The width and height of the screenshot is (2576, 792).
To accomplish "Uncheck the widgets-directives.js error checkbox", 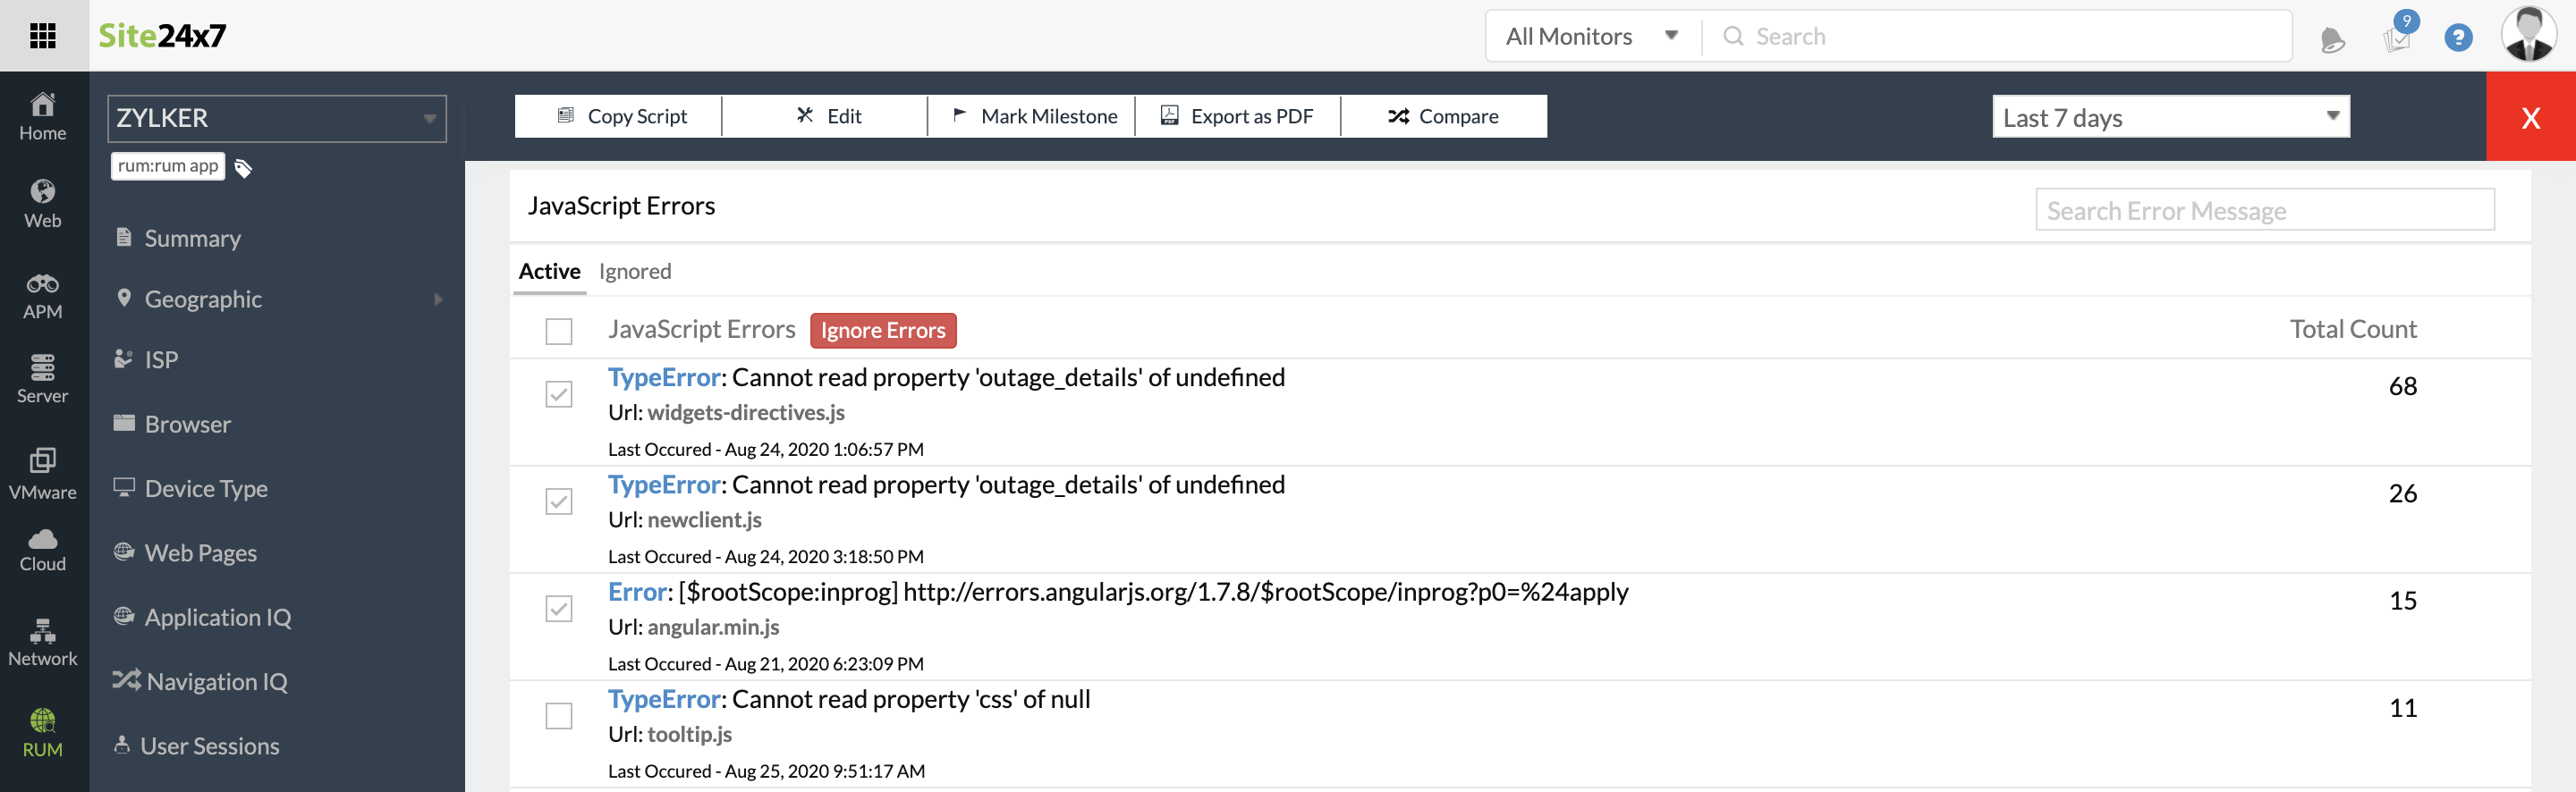I will pos(559,394).
